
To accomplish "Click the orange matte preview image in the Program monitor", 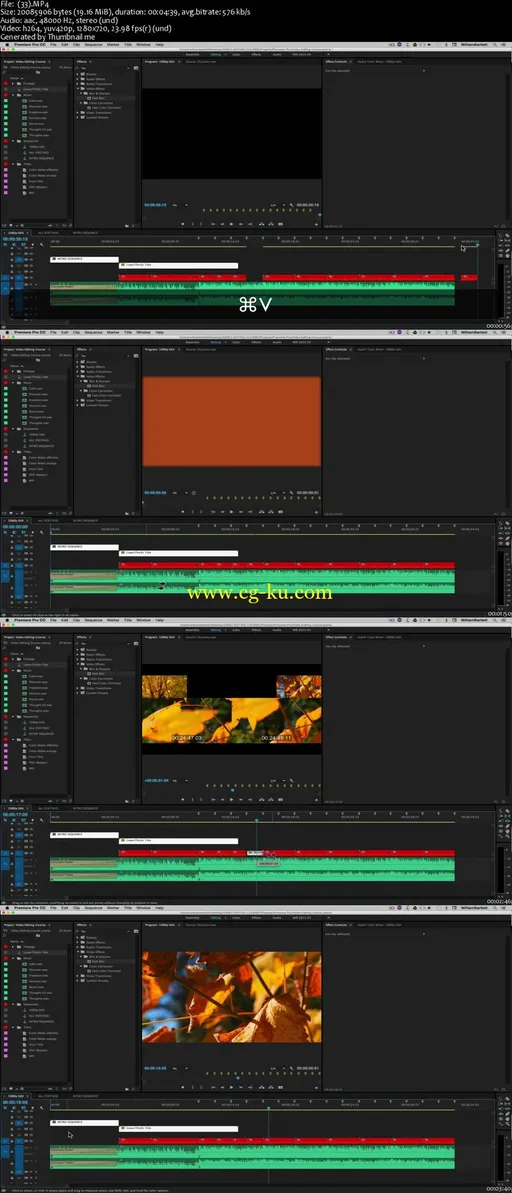I will click(231, 421).
